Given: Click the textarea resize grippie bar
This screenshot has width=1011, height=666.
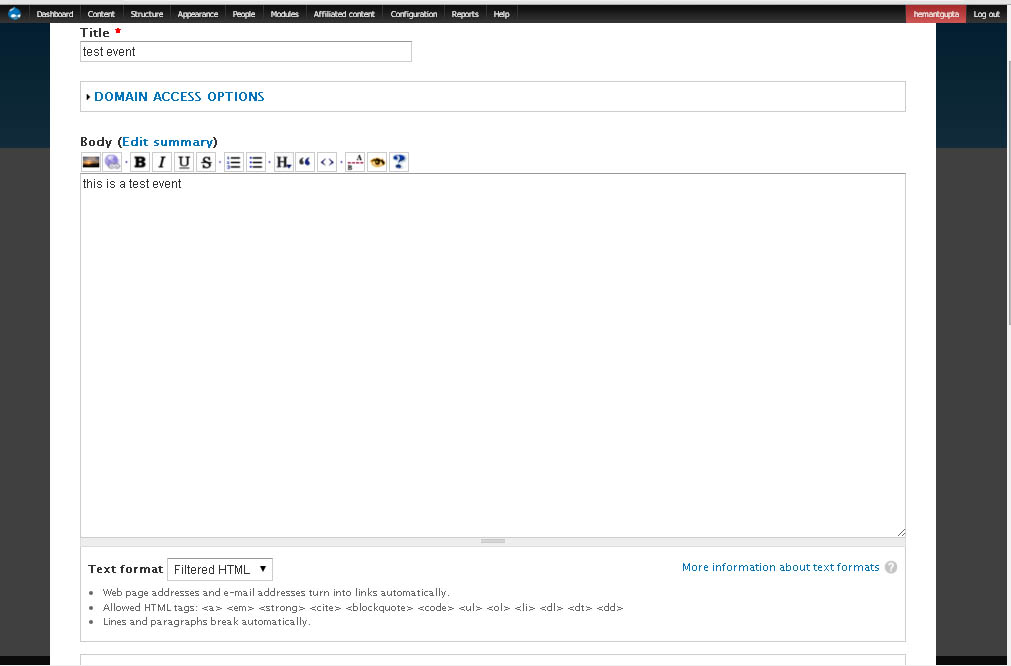Looking at the screenshot, I should coord(493,541).
